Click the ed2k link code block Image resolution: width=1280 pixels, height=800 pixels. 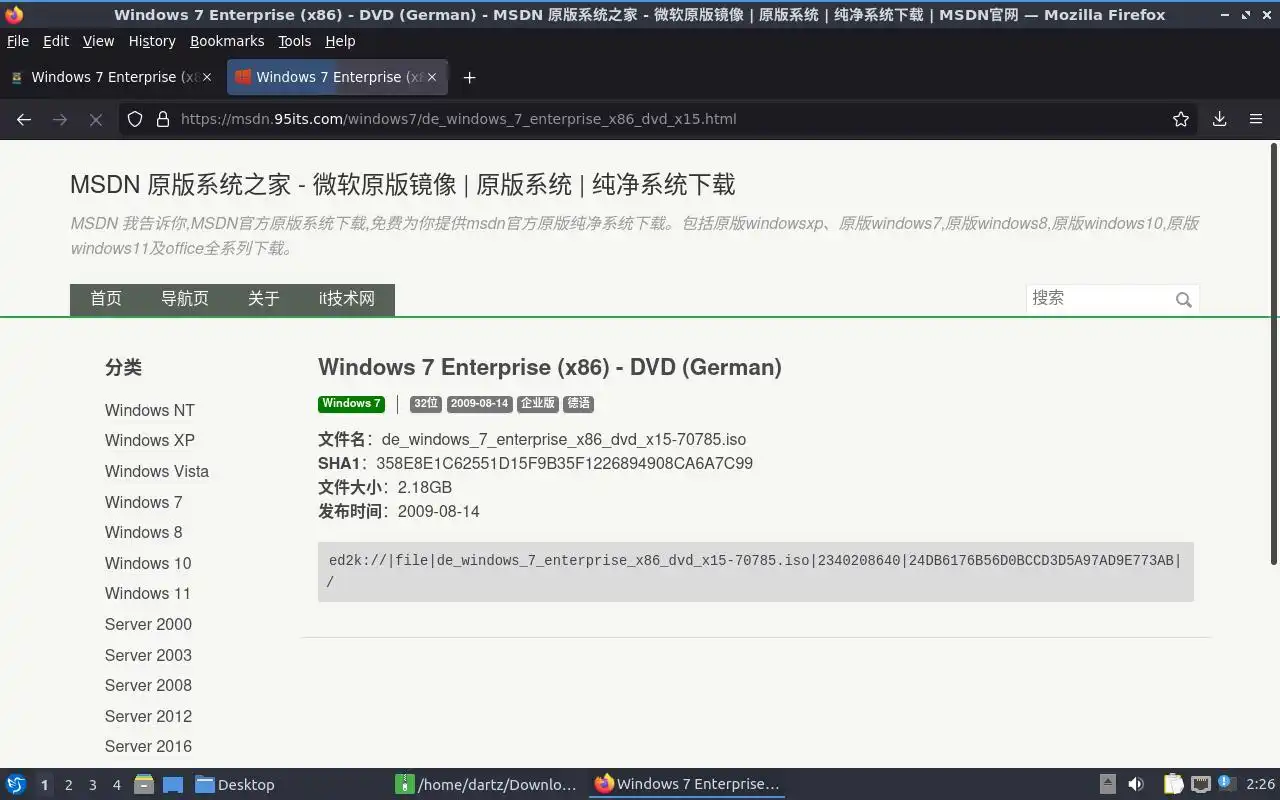click(756, 572)
